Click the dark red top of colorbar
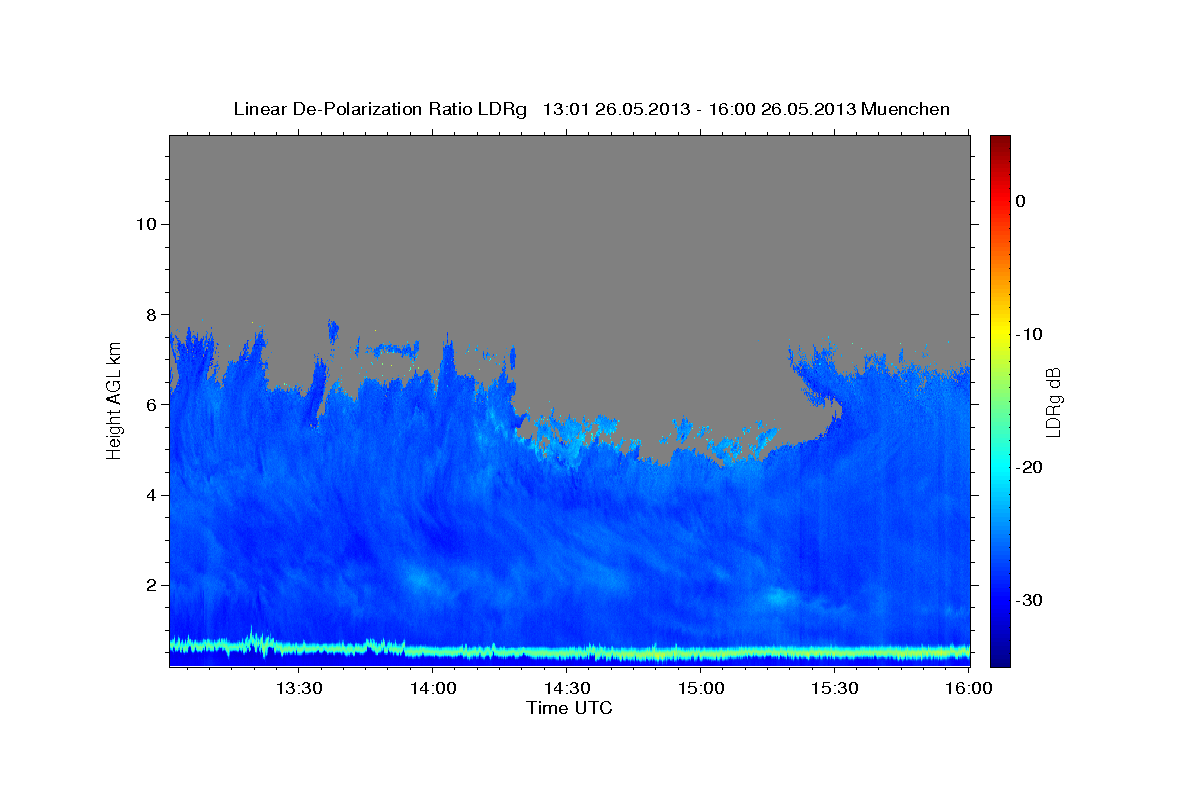 1000,143
